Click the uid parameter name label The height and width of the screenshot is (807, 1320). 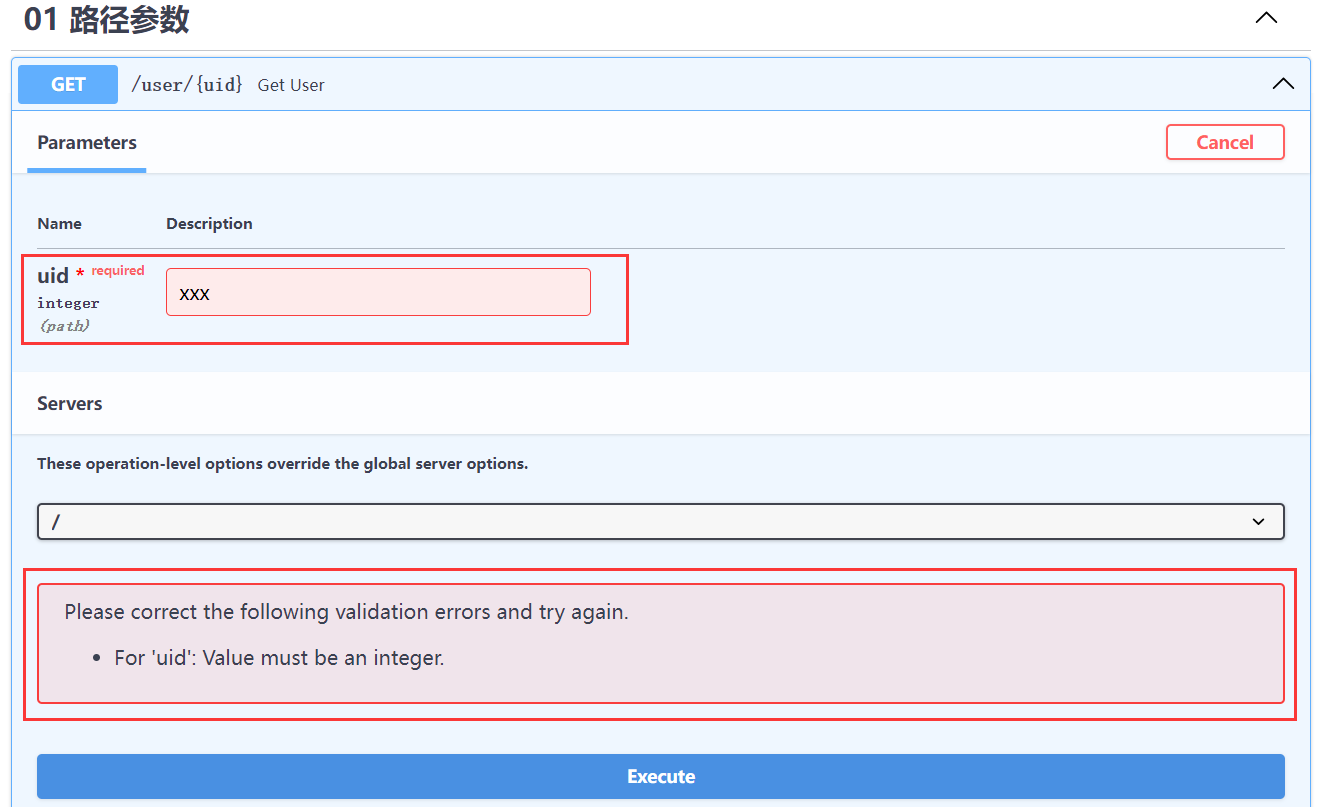[x=53, y=276]
